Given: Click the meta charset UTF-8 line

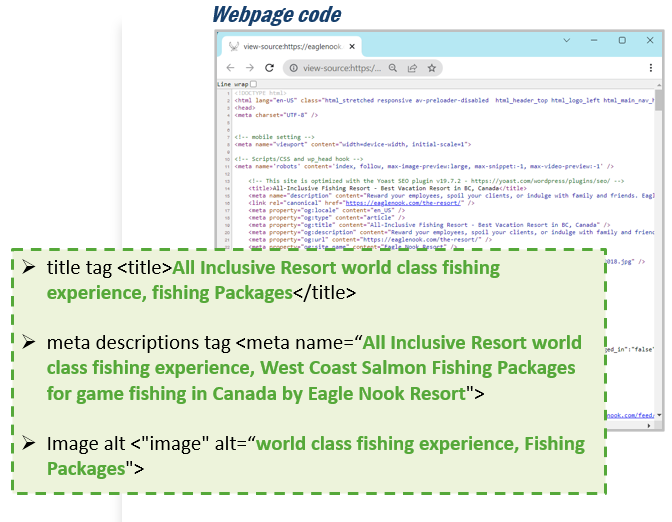Looking at the screenshot, I should (x=276, y=115).
